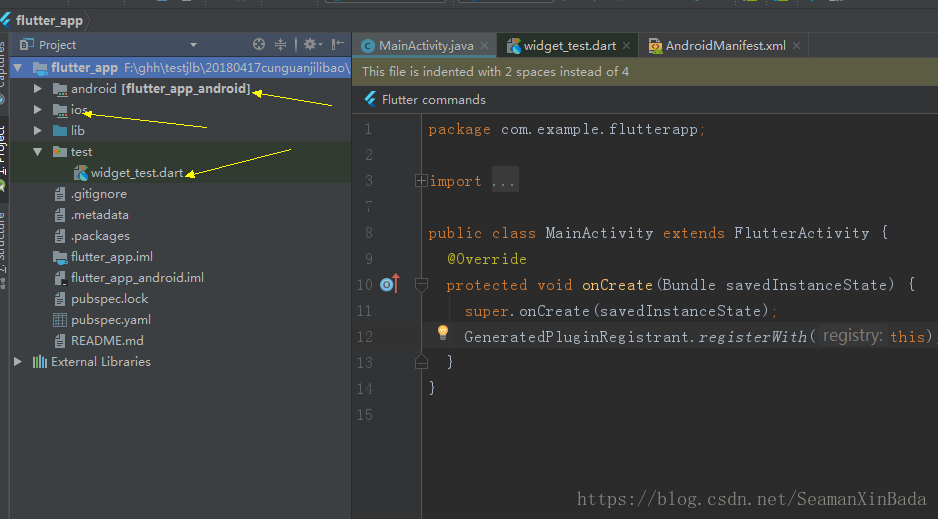938x519 pixels.
Task: Switch to AndroidManifest.xml tab
Action: tap(725, 45)
